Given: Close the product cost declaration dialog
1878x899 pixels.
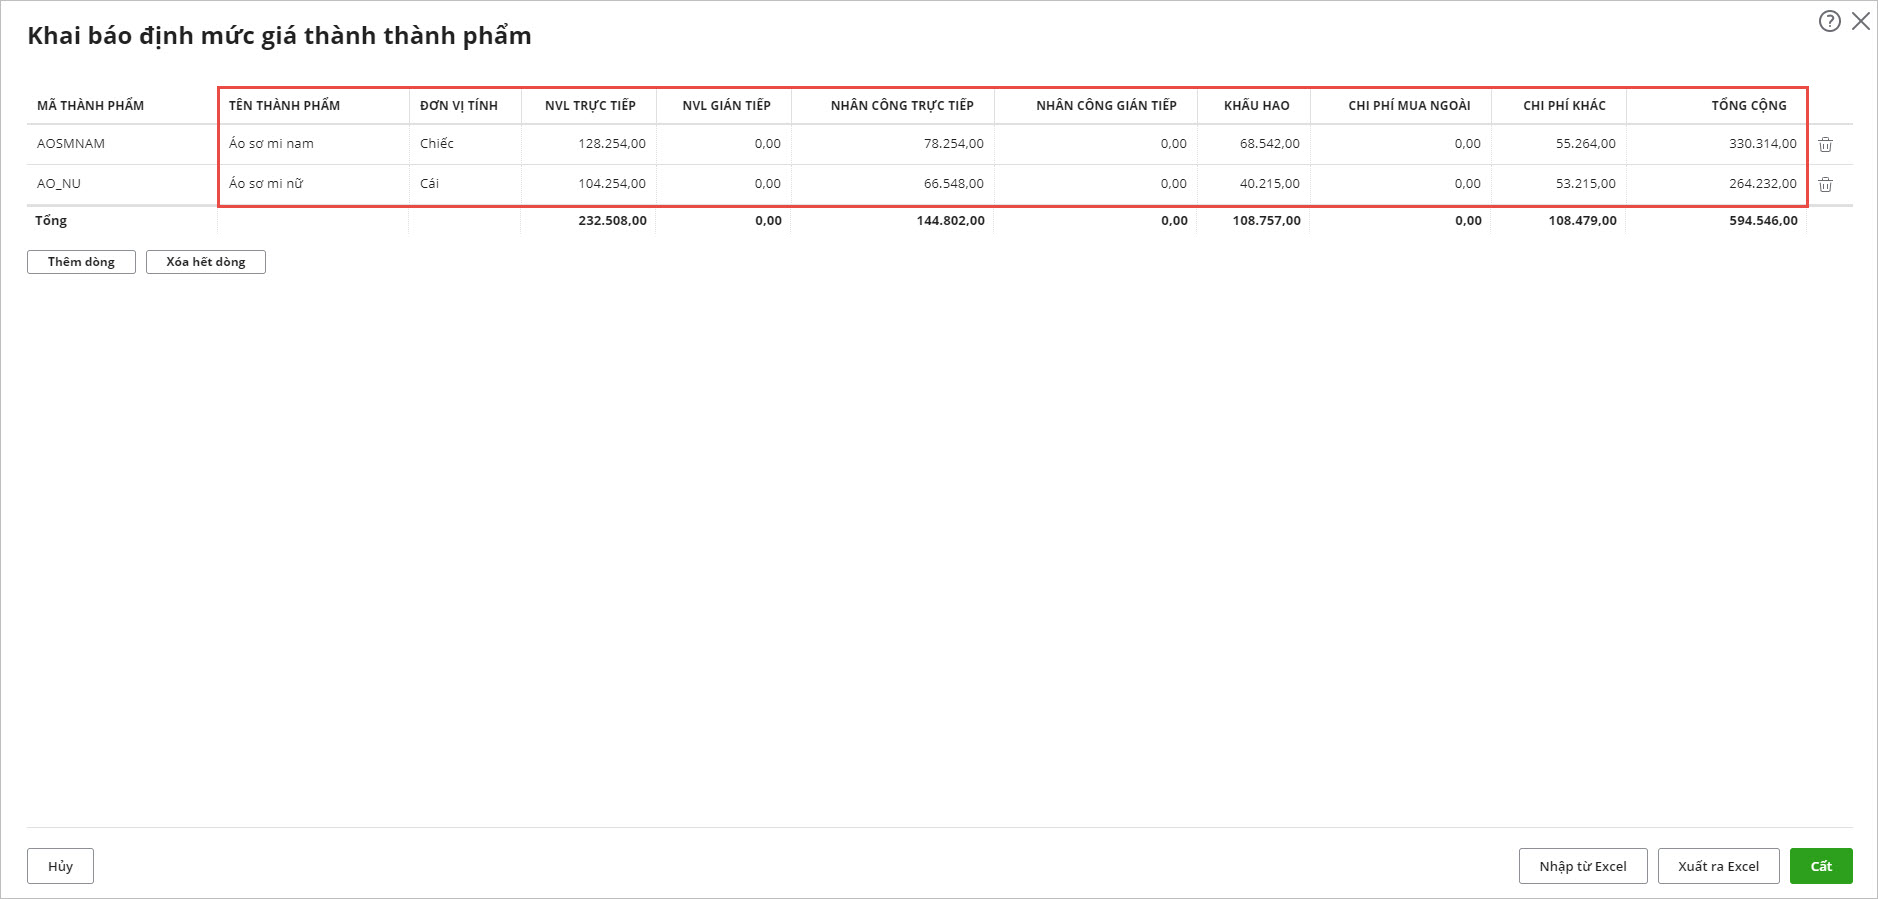Looking at the screenshot, I should (x=1860, y=21).
